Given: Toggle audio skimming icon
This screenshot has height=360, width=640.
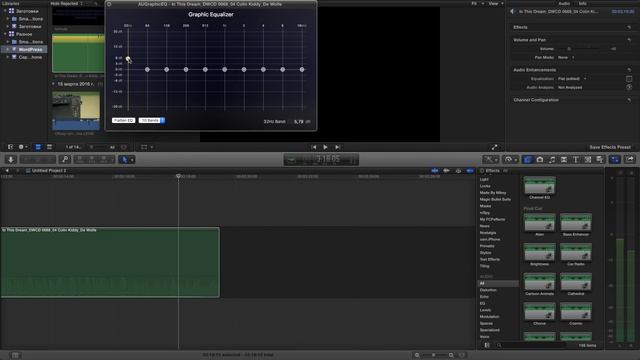Looking at the screenshot, I should [447, 171].
